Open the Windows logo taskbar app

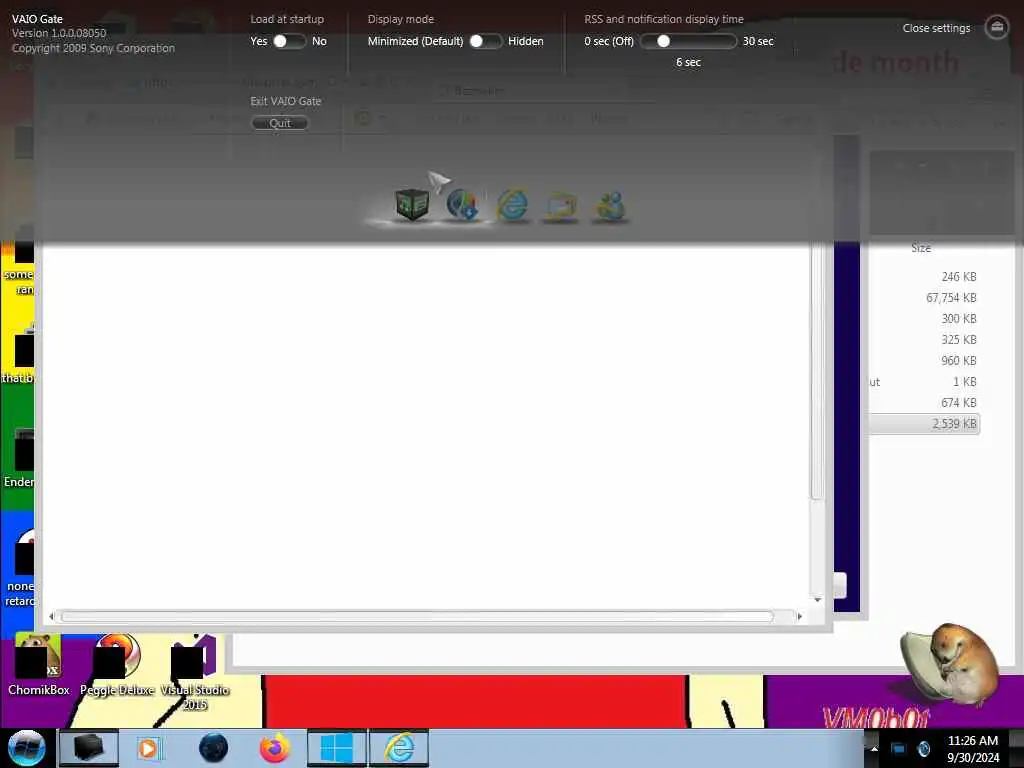tap(337, 748)
